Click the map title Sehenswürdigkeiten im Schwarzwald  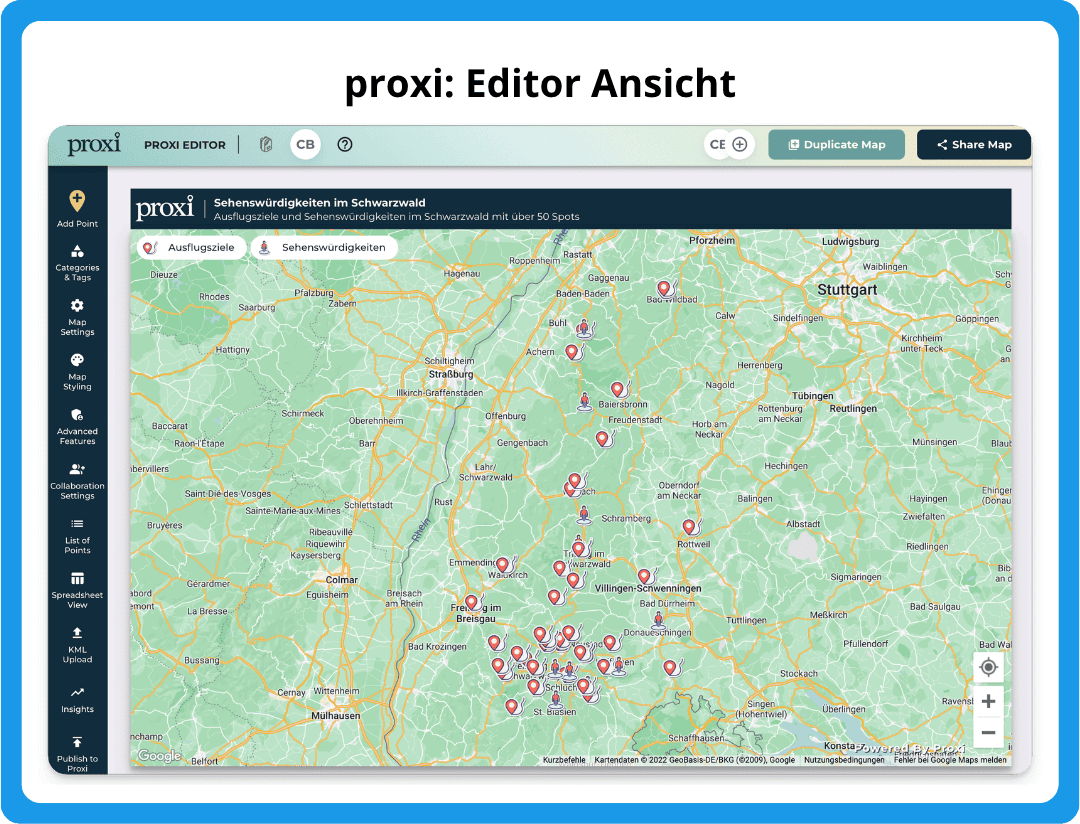[320, 203]
